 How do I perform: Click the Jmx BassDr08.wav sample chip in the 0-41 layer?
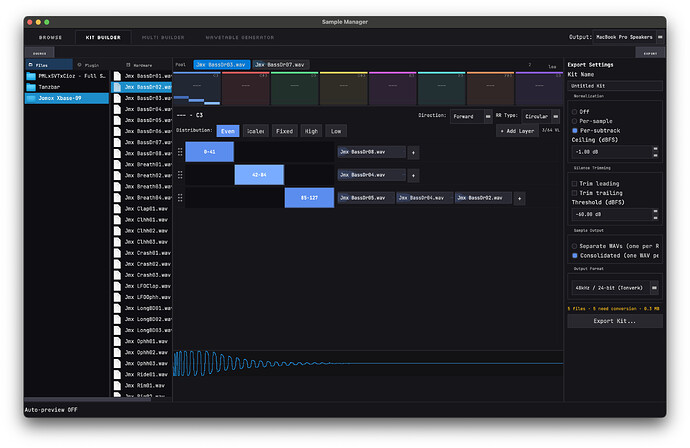click(371, 152)
